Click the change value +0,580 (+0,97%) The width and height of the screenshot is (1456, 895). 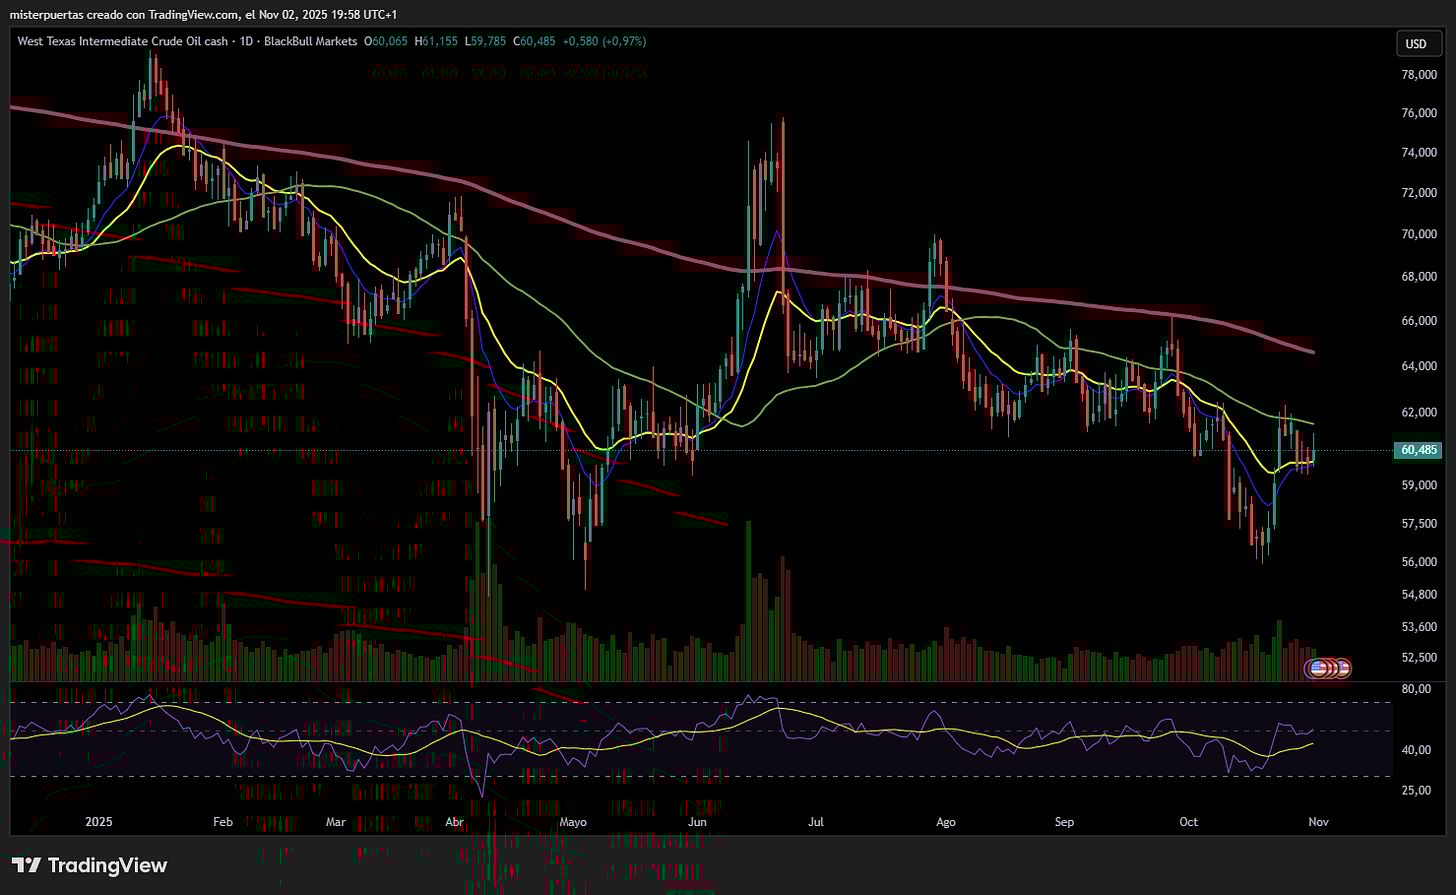pos(604,41)
